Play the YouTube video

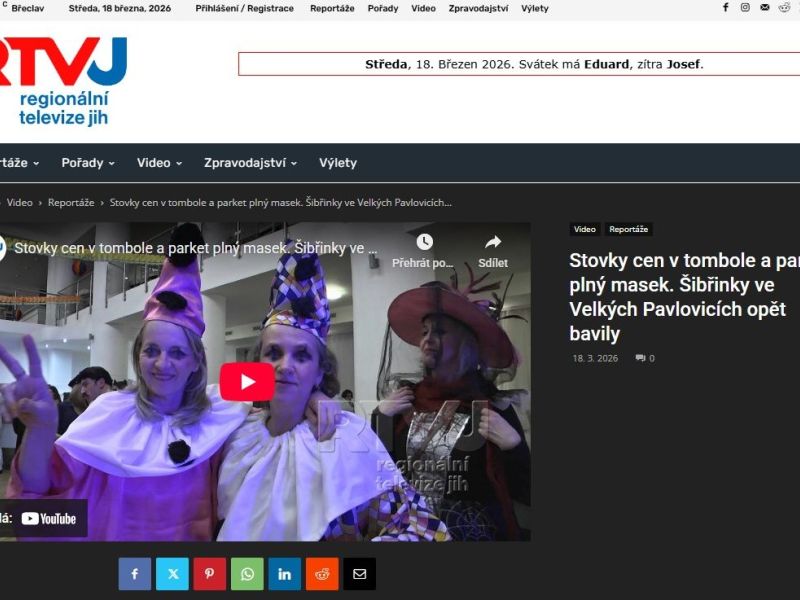[247, 381]
